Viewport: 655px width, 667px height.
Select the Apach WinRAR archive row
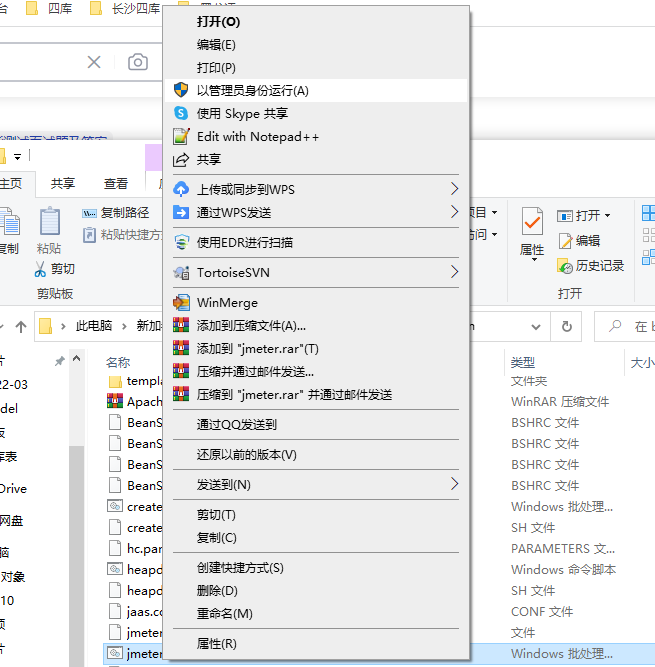(135, 402)
